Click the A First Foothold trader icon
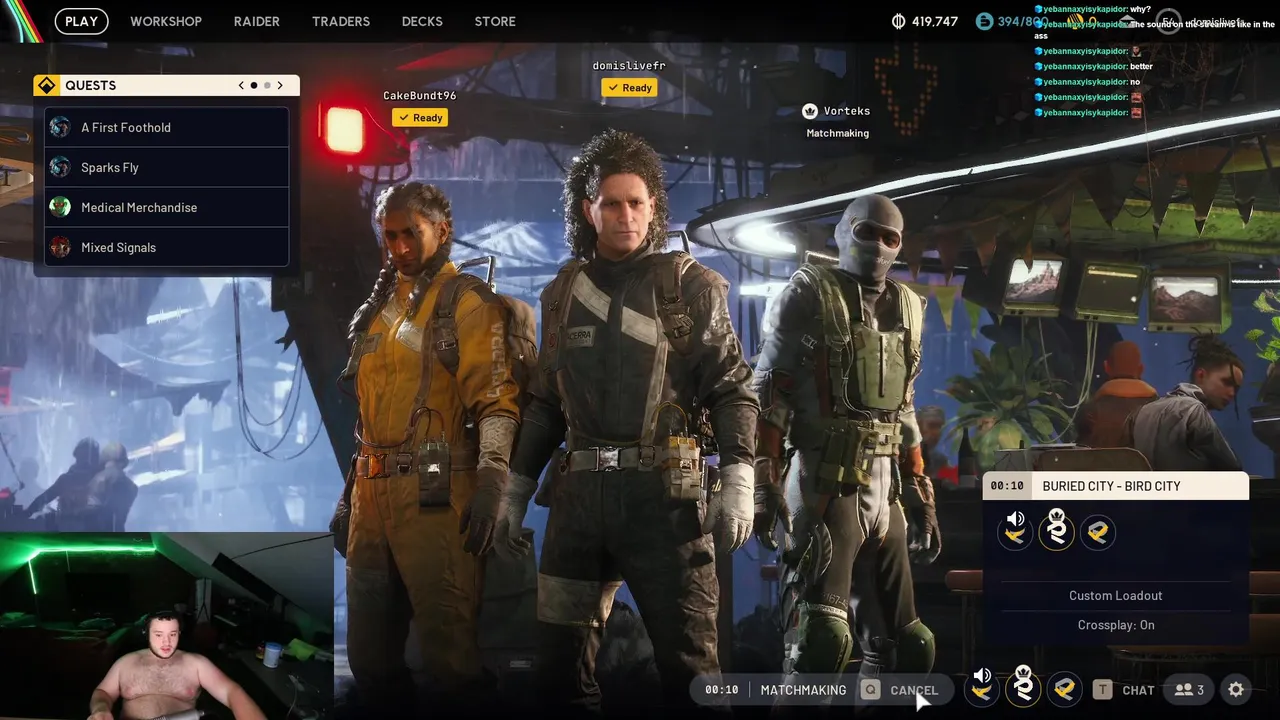This screenshot has height=720, width=1280. [x=60, y=127]
